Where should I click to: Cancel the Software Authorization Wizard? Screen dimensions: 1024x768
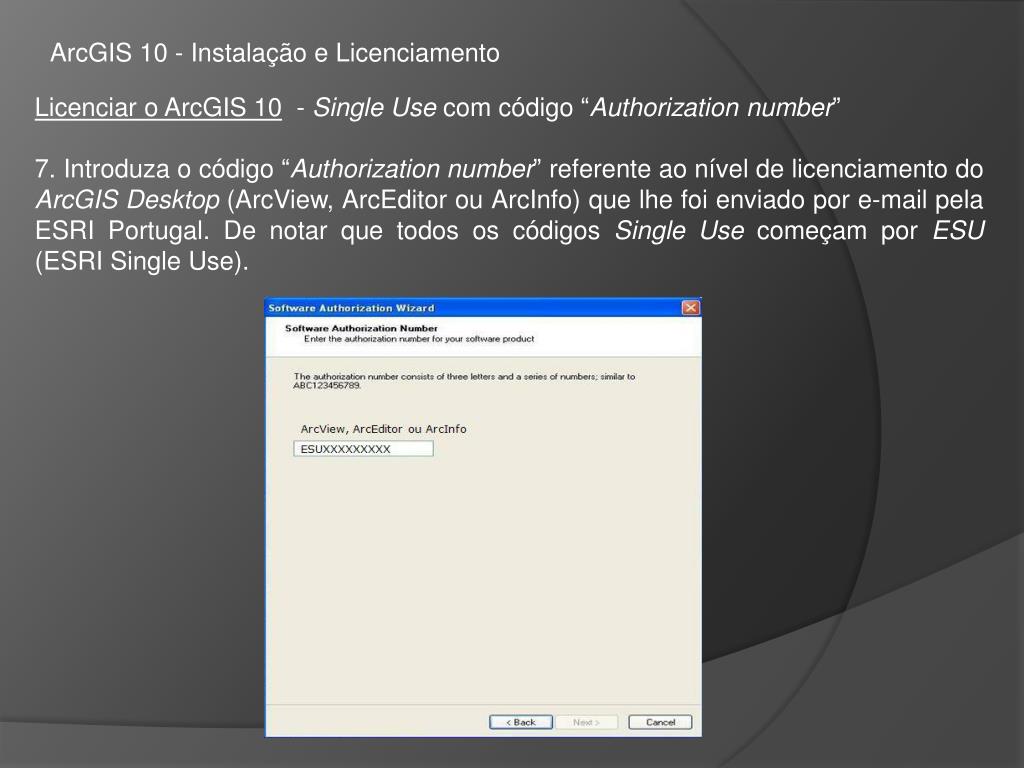click(660, 722)
